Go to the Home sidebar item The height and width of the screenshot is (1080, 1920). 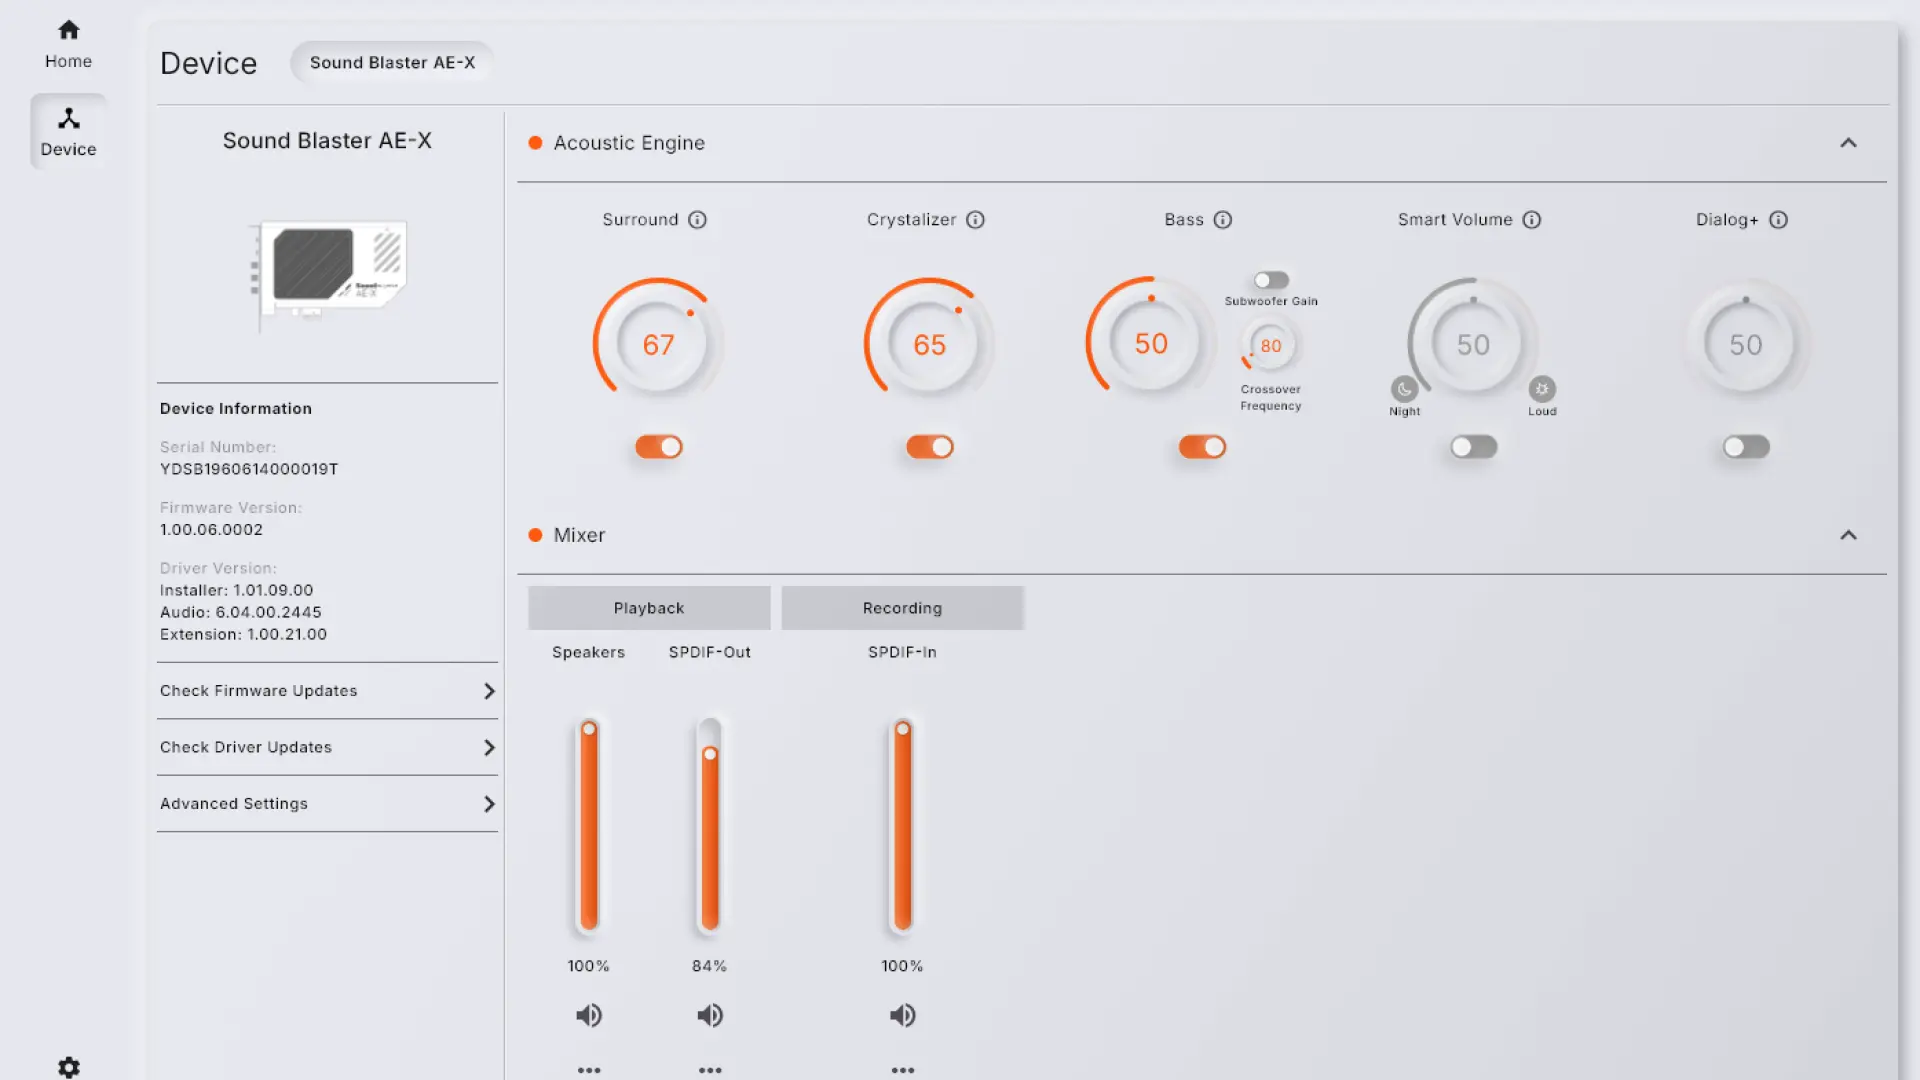click(x=68, y=45)
